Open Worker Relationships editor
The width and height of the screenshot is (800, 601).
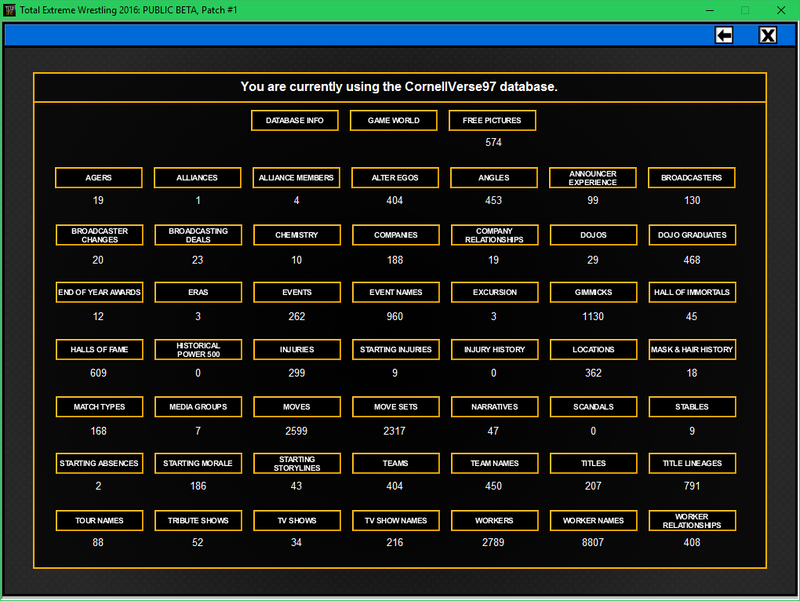click(x=692, y=520)
